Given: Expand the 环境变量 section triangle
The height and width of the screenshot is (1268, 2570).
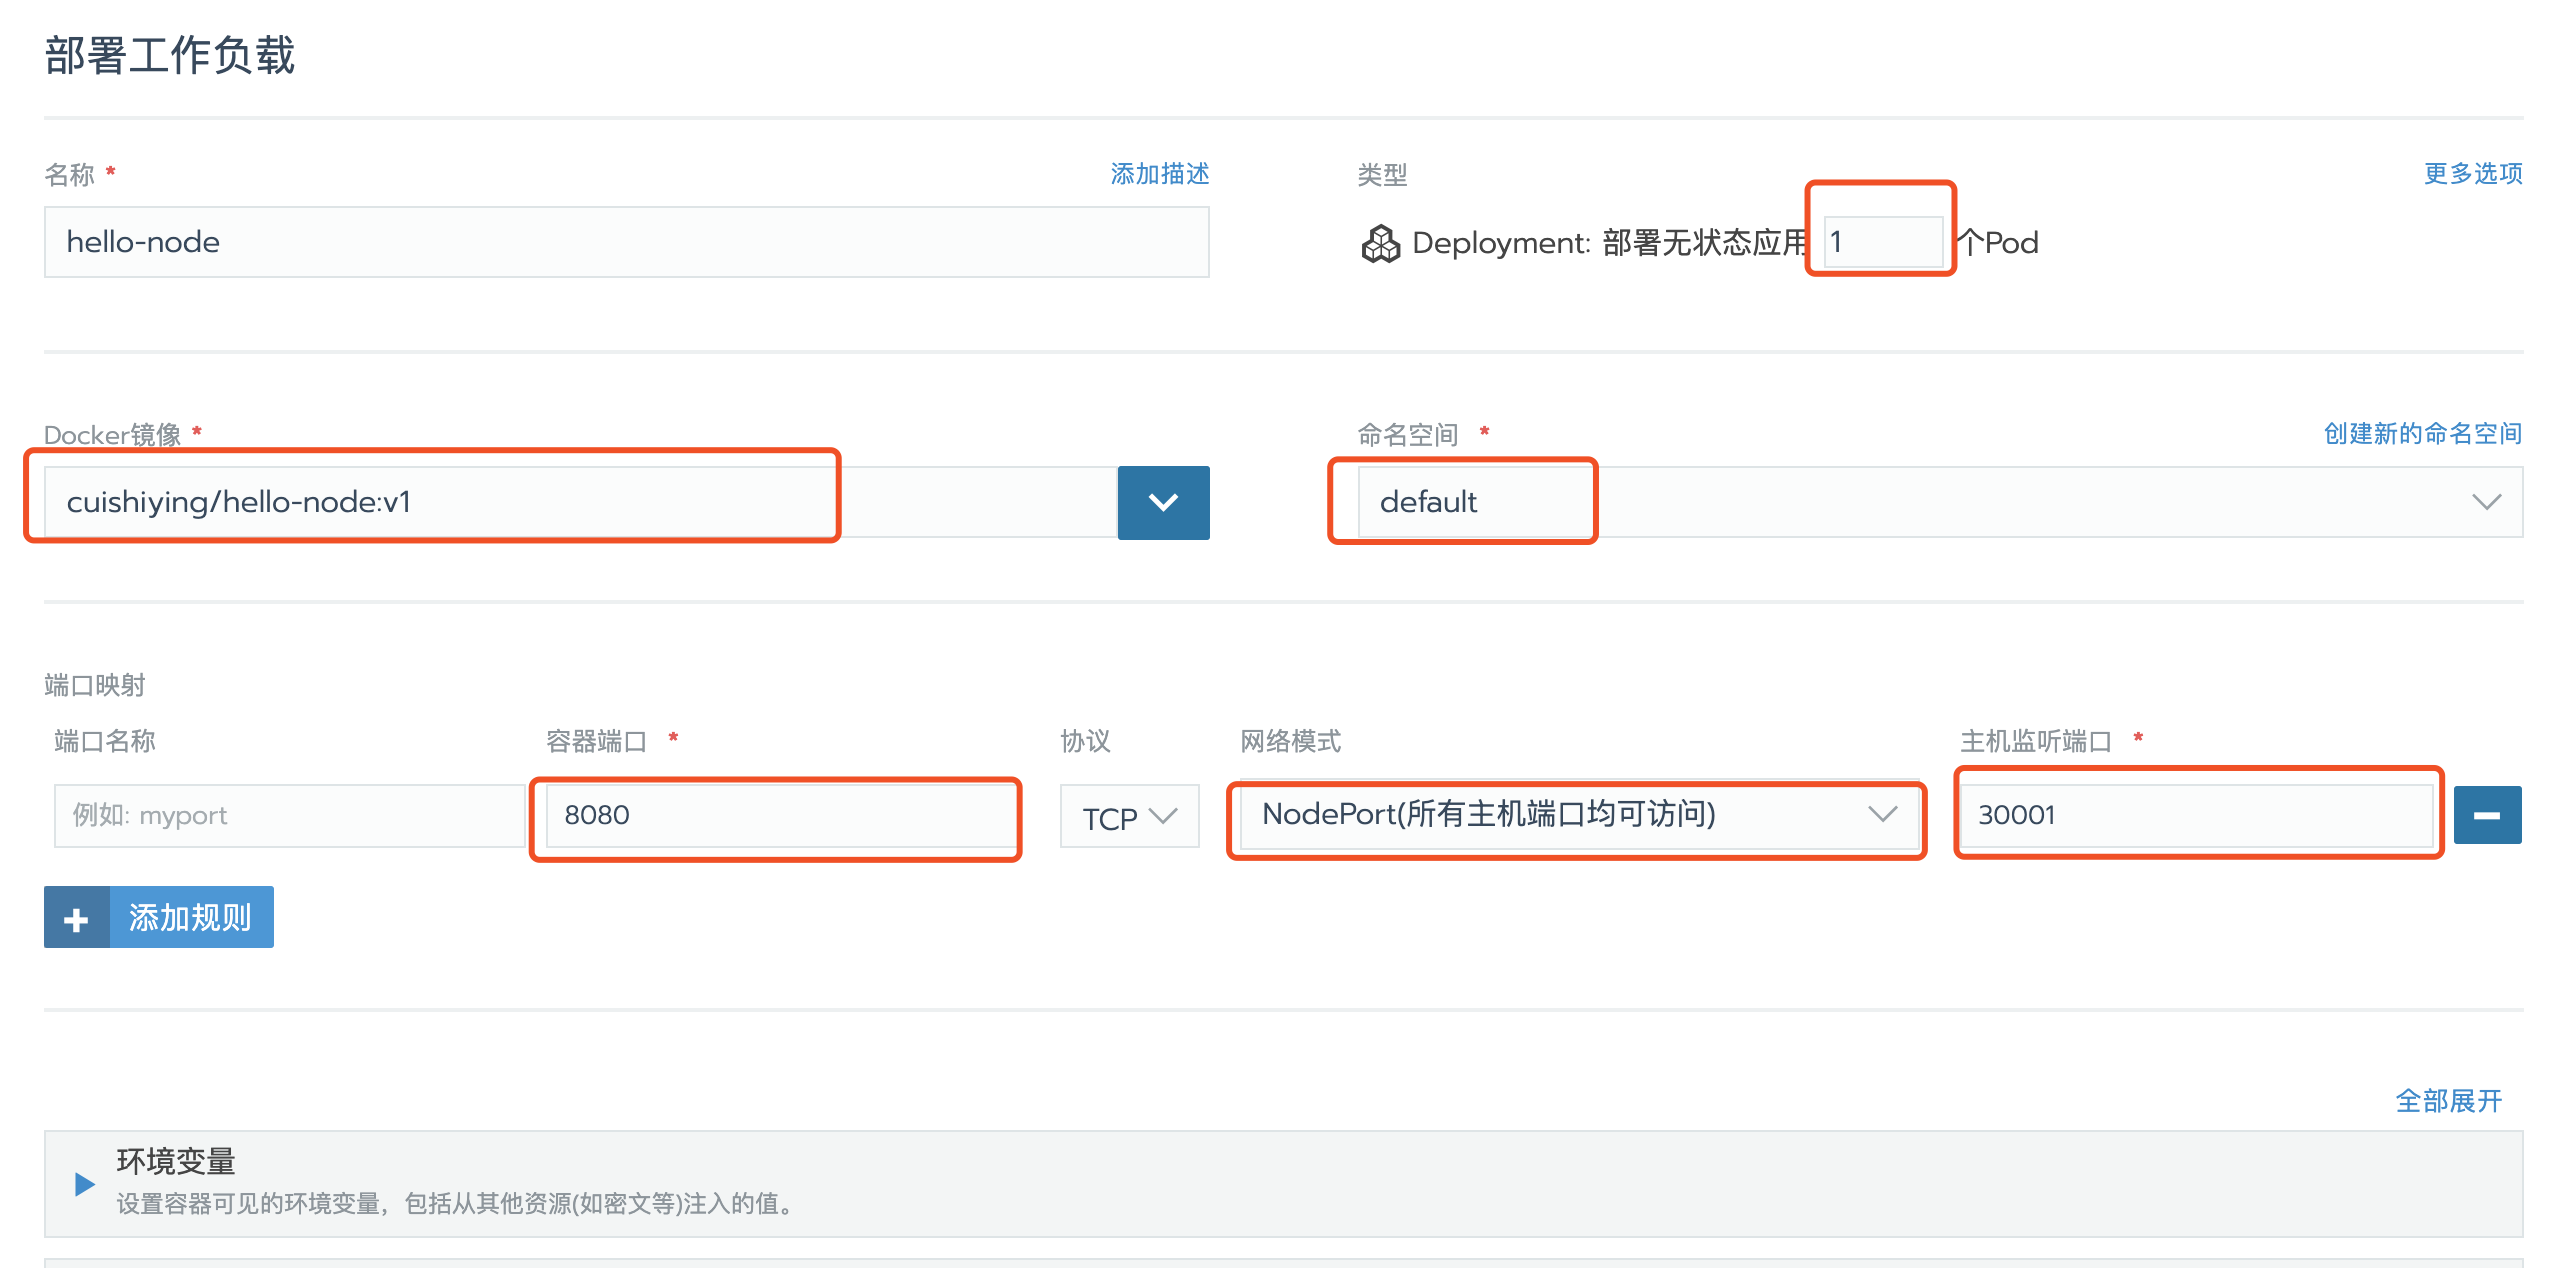Looking at the screenshot, I should tap(85, 1184).
